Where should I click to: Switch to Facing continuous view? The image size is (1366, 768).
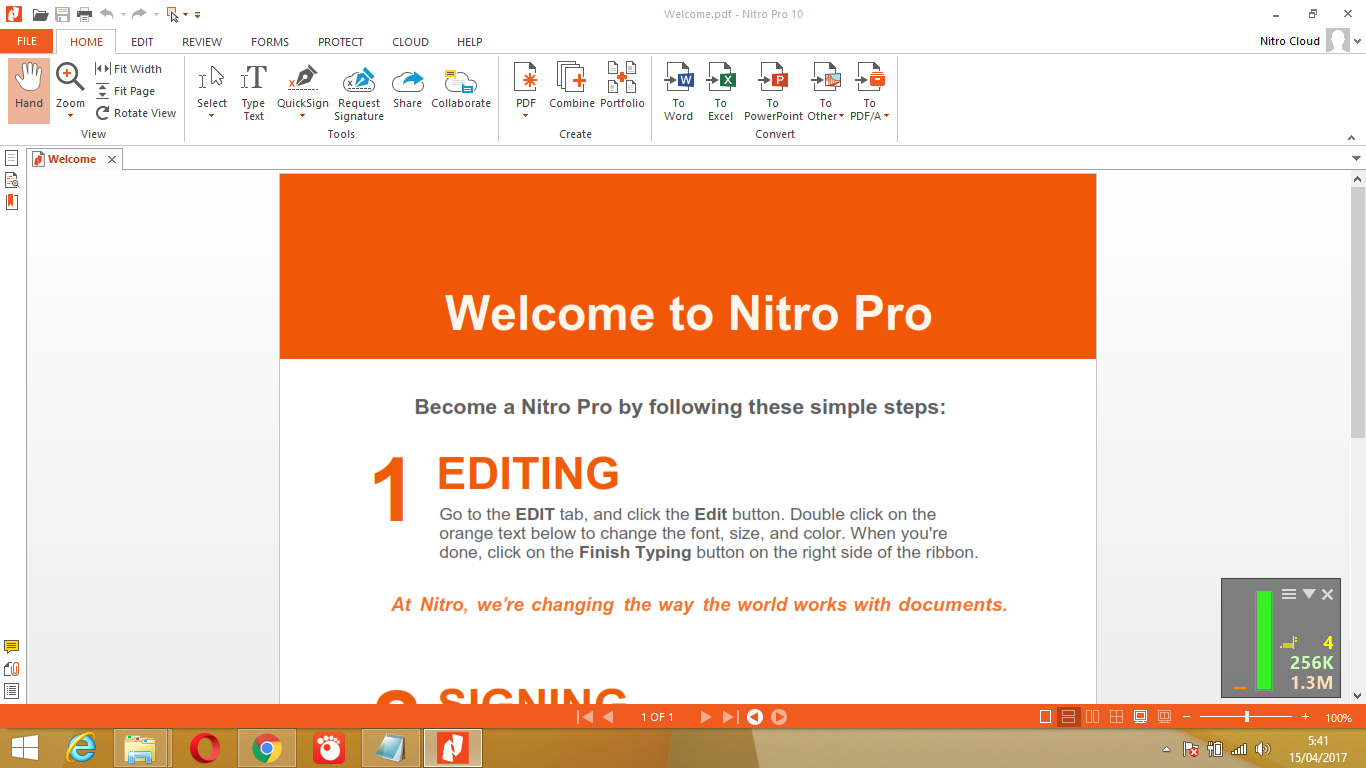[1116, 717]
